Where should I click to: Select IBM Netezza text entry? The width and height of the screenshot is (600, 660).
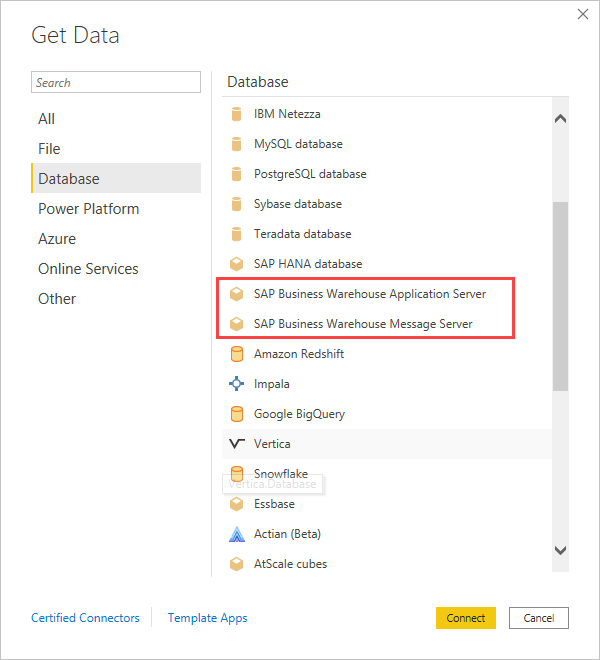[287, 114]
